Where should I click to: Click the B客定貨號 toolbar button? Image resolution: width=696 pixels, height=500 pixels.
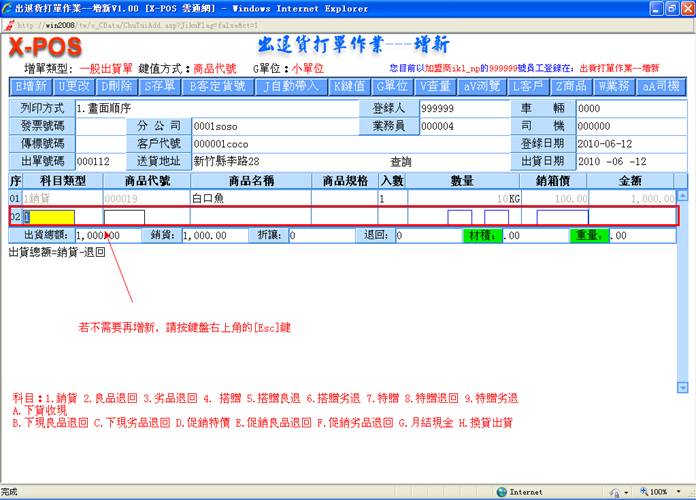pyautogui.click(x=217, y=87)
